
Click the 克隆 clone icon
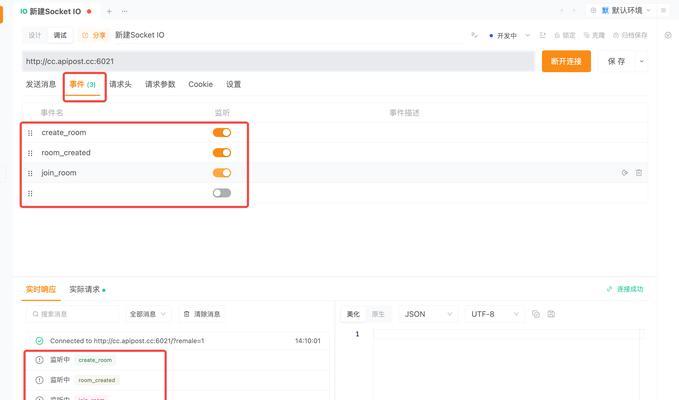587,35
